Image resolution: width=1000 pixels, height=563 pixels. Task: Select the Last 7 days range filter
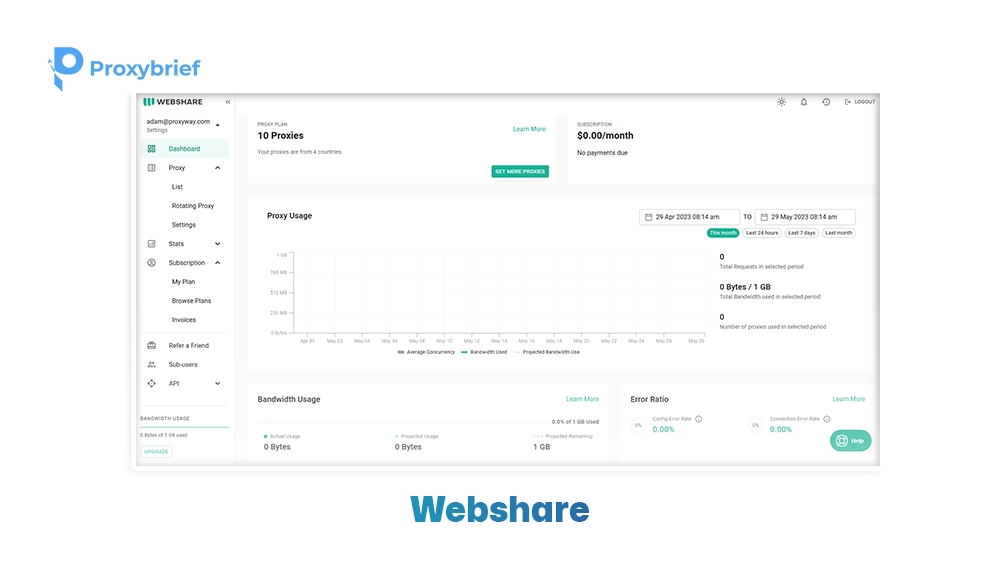[802, 233]
